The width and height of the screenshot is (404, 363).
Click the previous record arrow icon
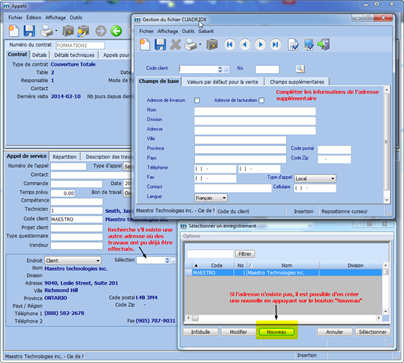tap(245, 44)
